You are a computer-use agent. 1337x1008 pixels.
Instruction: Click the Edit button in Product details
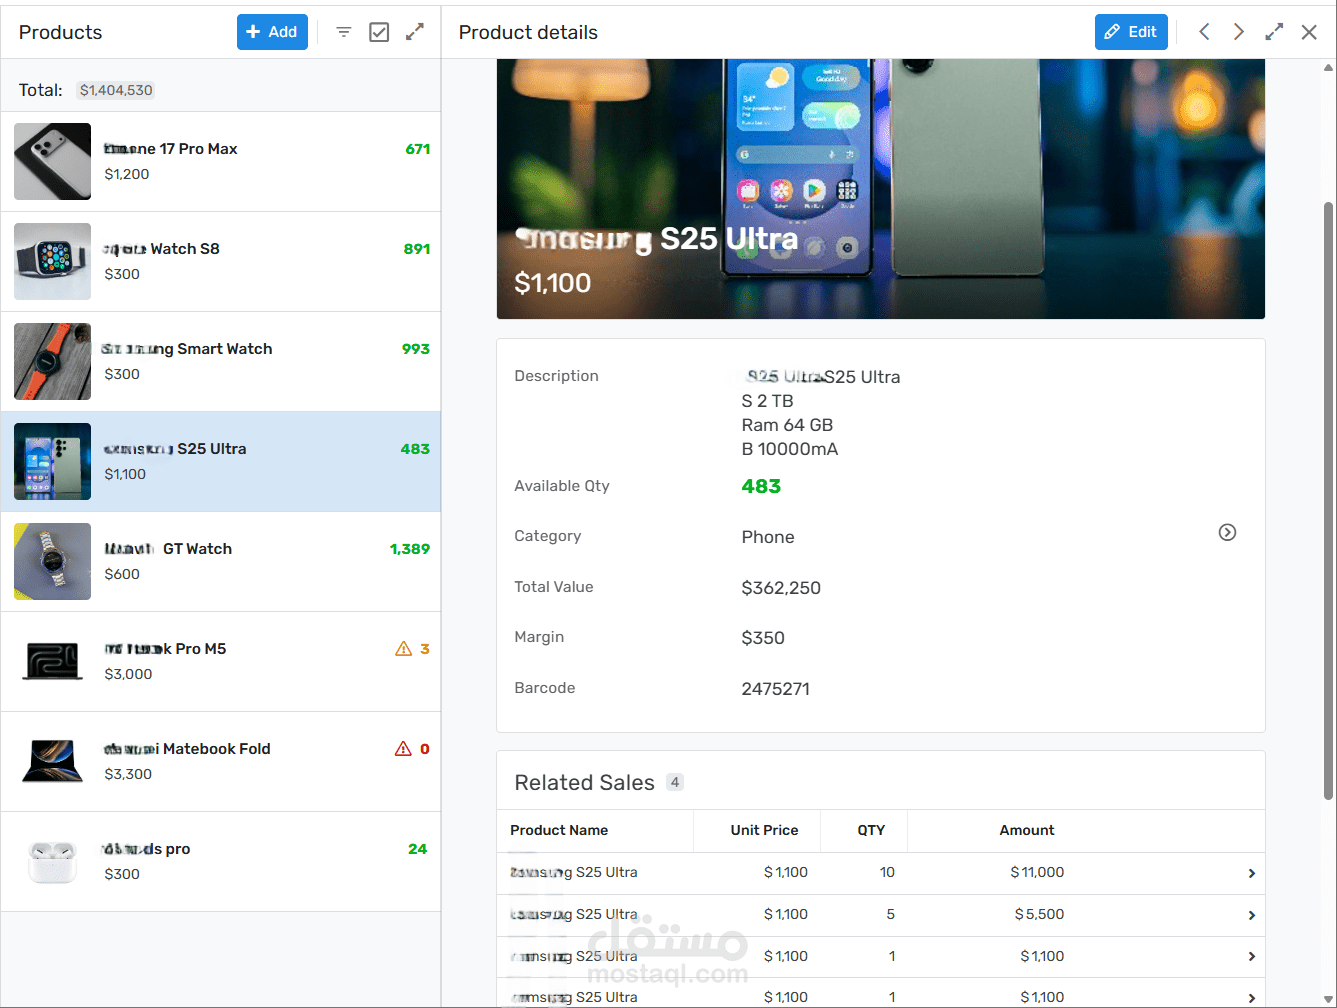[x=1132, y=32]
